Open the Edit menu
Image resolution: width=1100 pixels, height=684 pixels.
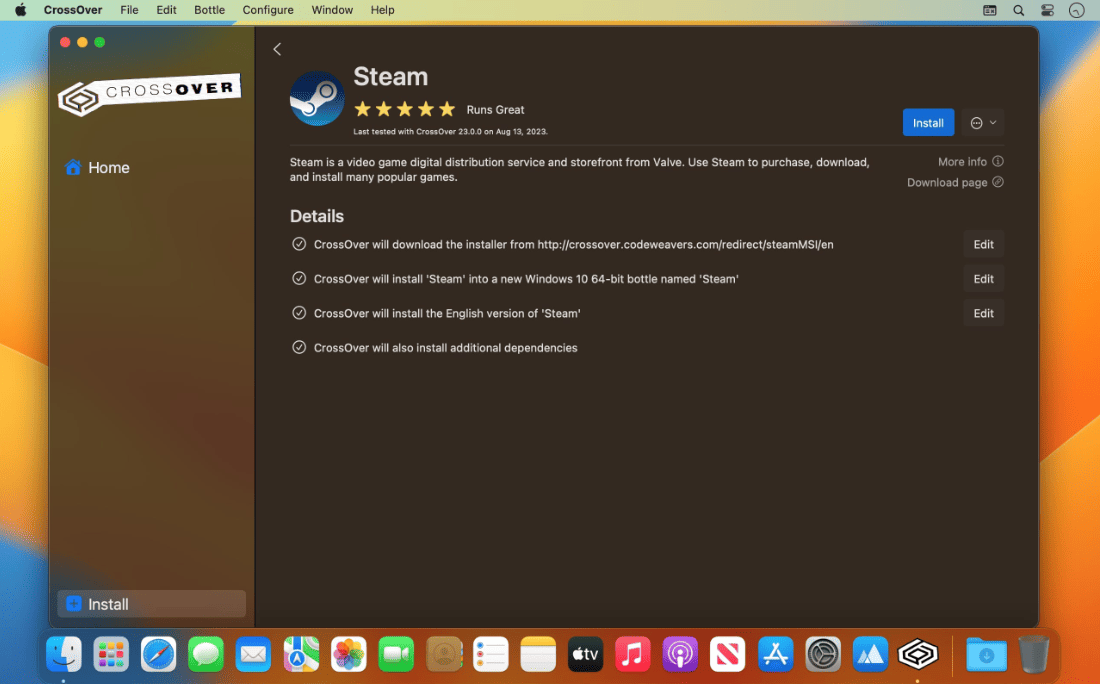(x=166, y=10)
